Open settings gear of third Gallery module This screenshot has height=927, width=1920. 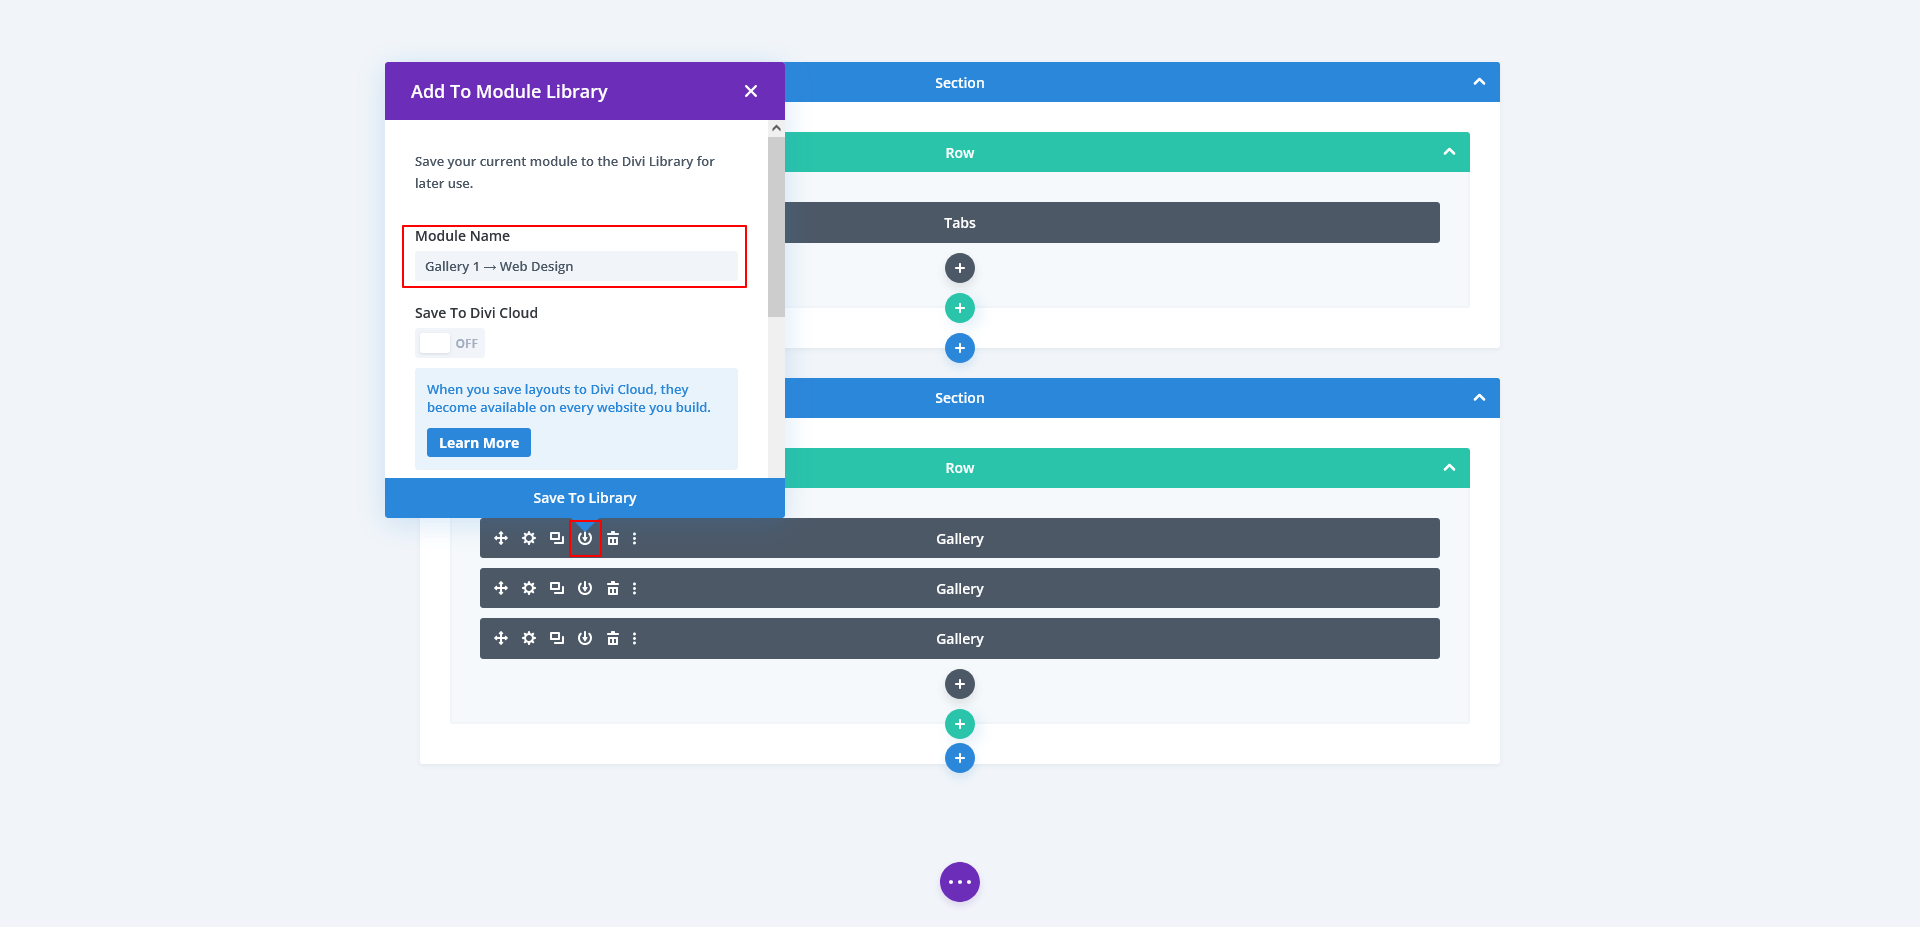[529, 638]
